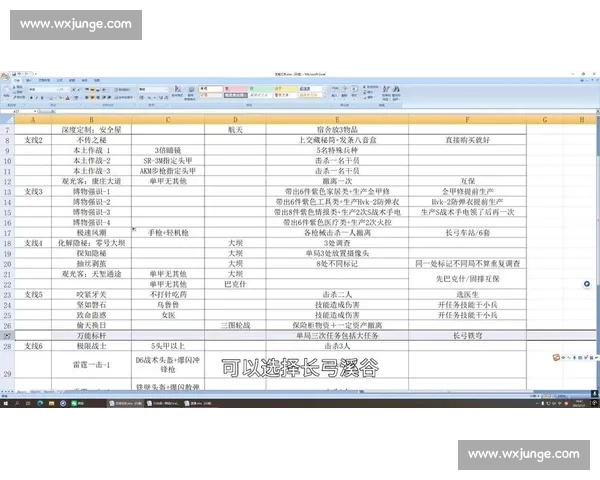Click the Decrease Font Size icon

pyautogui.click(x=79, y=90)
